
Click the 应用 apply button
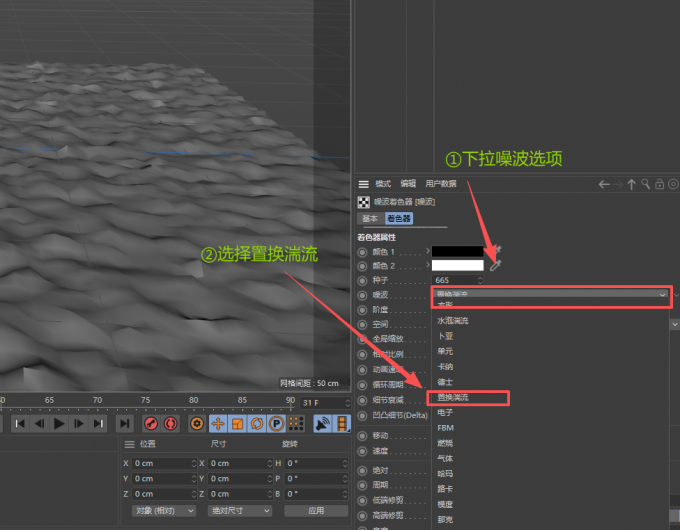(x=315, y=510)
